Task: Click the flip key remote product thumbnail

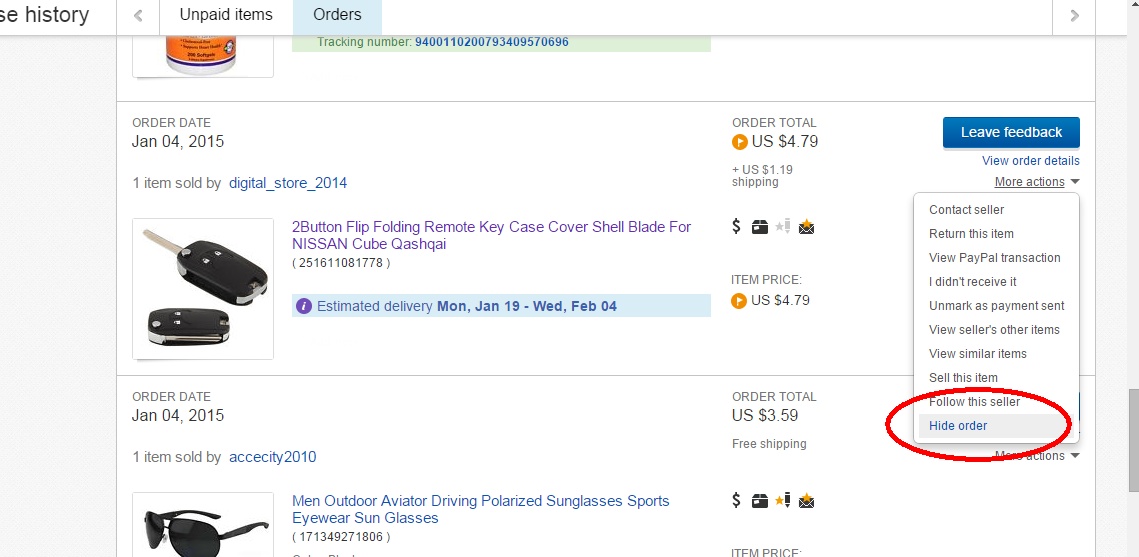Action: pyautogui.click(x=203, y=289)
